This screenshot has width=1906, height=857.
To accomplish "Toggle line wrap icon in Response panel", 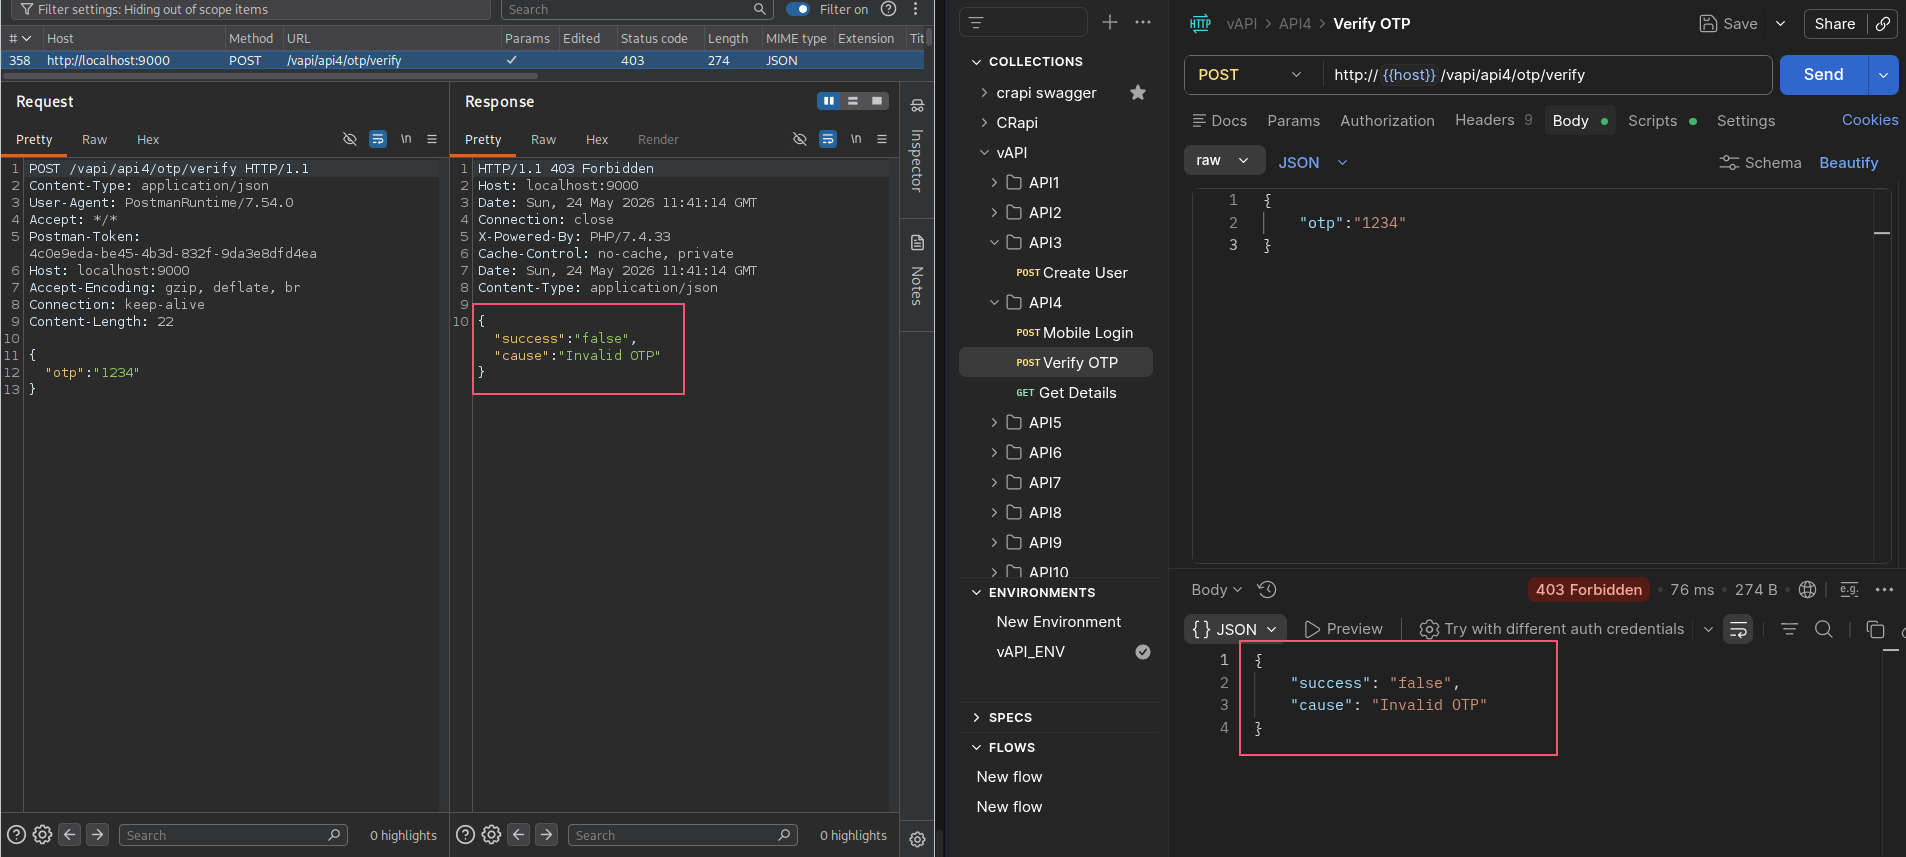I will [828, 139].
